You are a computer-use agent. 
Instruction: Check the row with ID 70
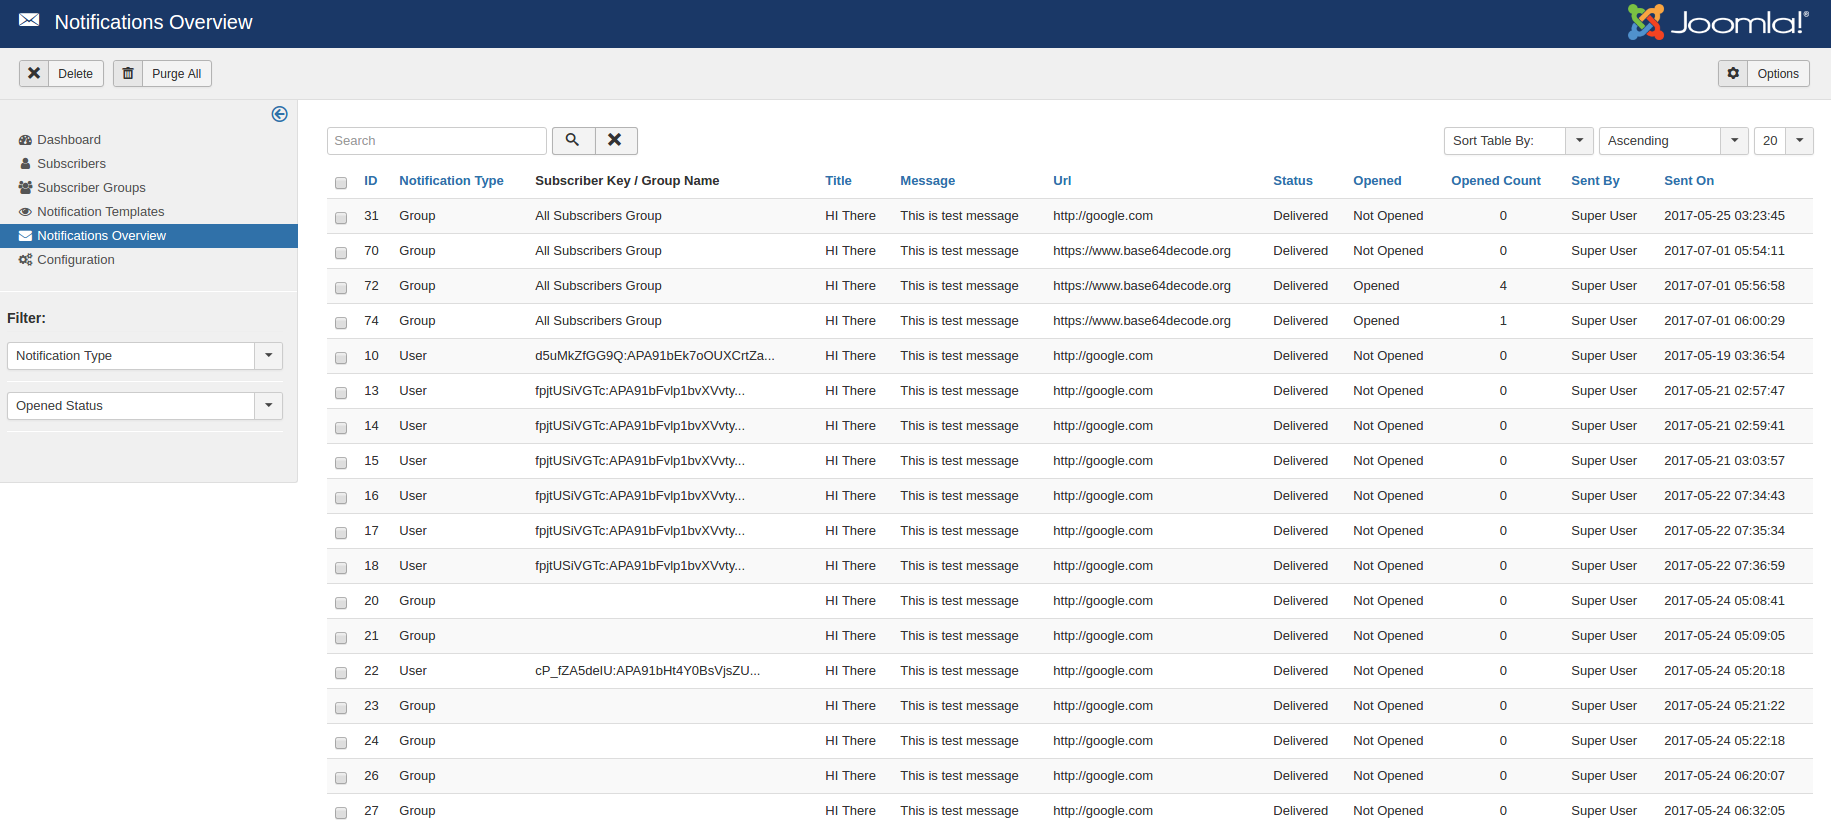pos(341,253)
